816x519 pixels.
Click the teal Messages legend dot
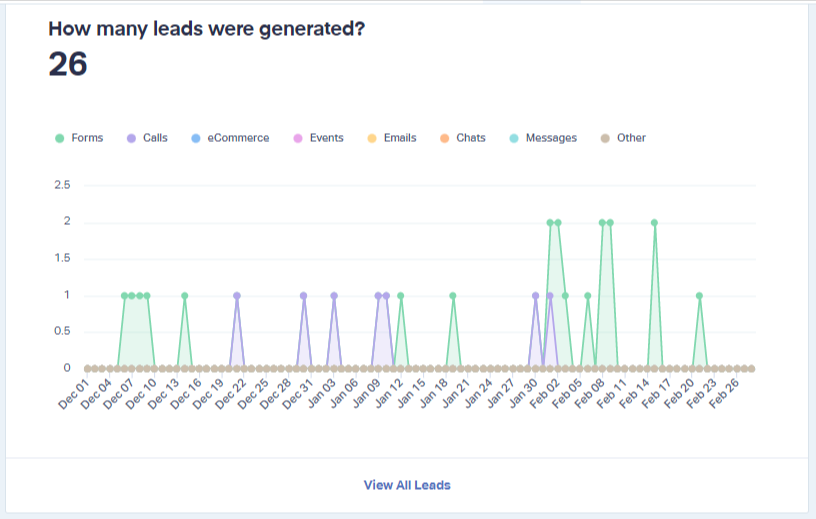pos(513,138)
